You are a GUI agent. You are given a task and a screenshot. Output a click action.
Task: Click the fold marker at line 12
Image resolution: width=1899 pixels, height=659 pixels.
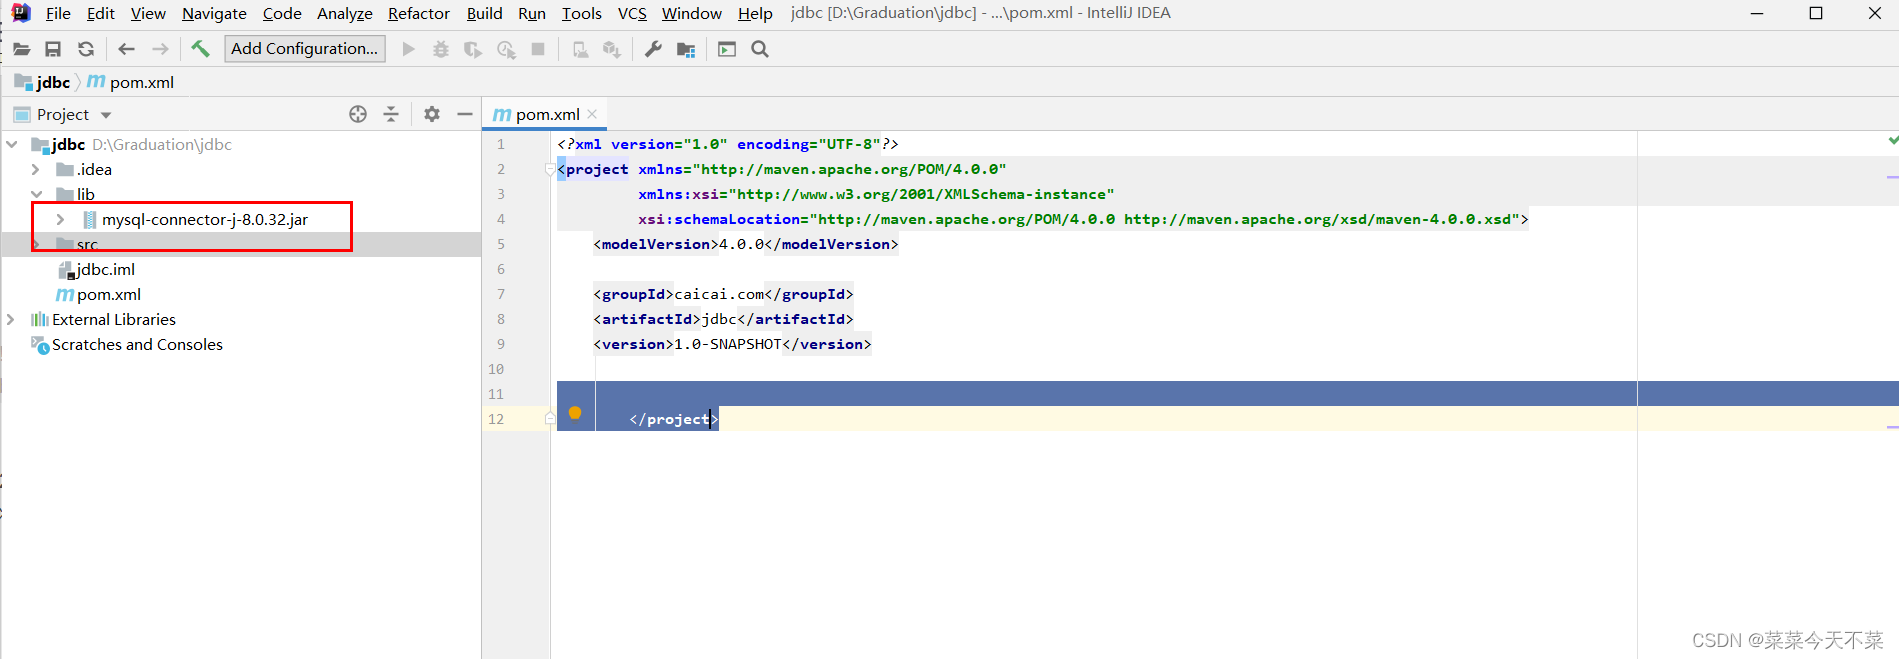click(x=550, y=419)
